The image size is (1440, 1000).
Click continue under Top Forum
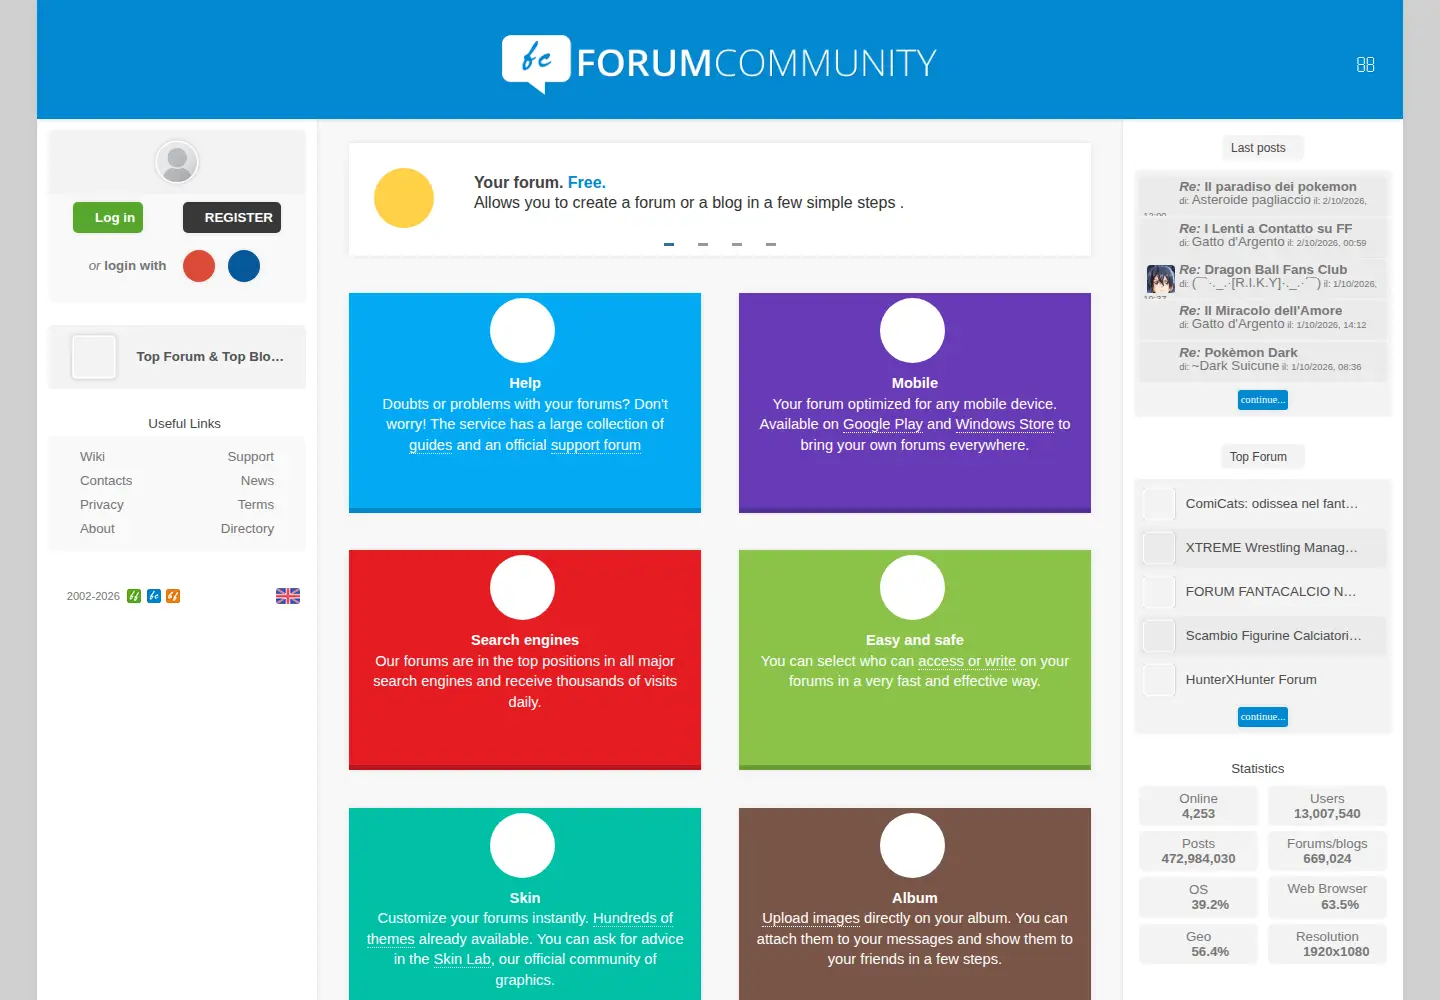[1263, 717]
